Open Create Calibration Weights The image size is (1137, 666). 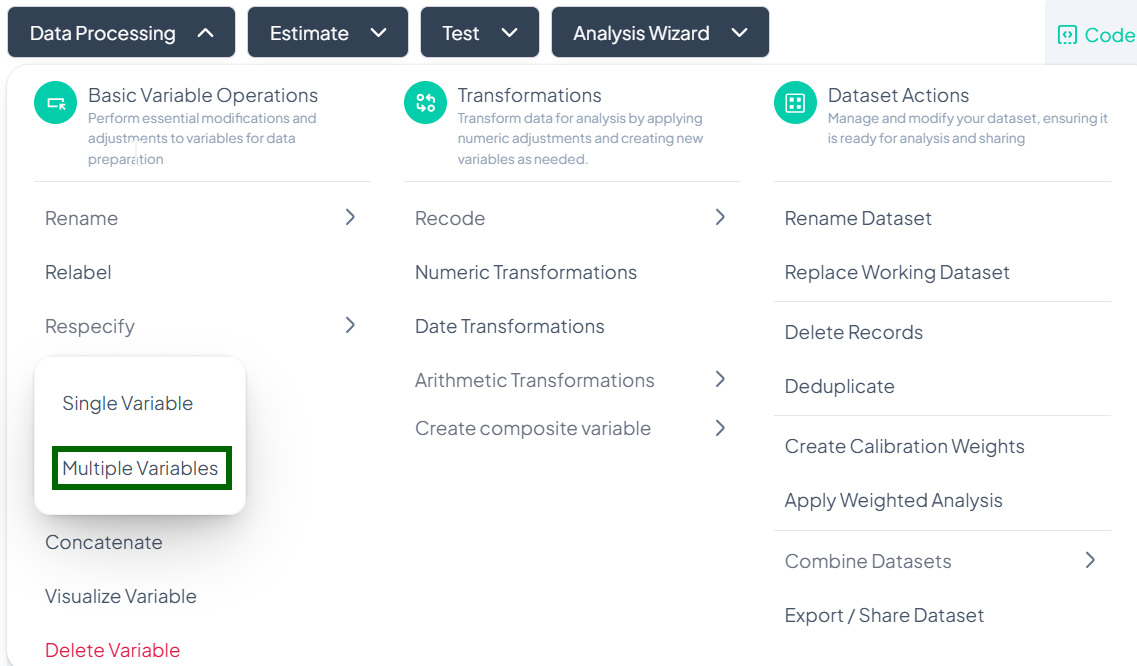point(905,446)
